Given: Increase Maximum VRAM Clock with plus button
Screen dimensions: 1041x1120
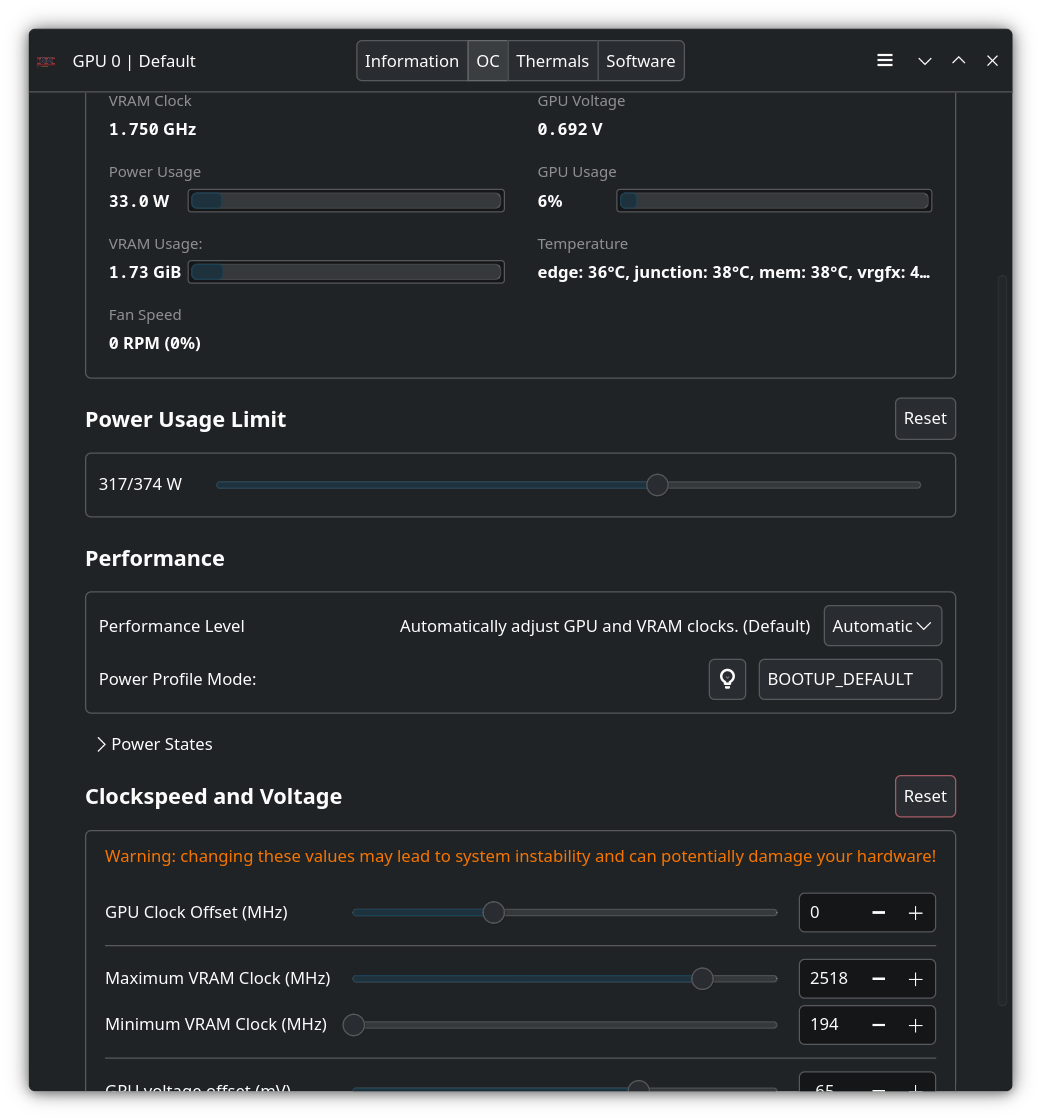Looking at the screenshot, I should pos(915,978).
